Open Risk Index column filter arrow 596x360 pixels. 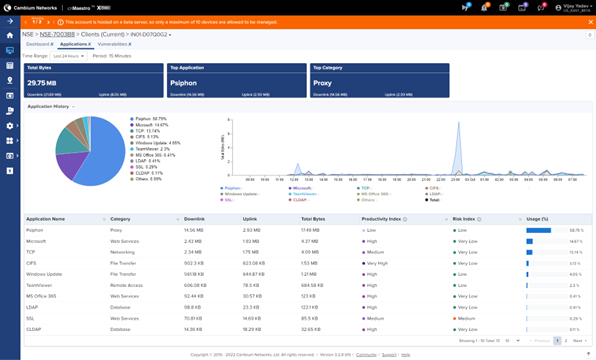[520, 219]
